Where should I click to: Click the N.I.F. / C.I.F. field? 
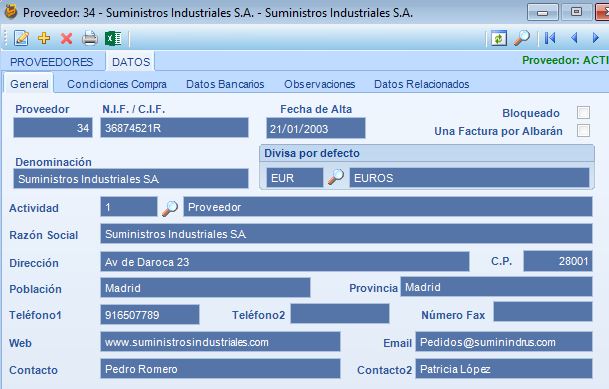coord(174,128)
